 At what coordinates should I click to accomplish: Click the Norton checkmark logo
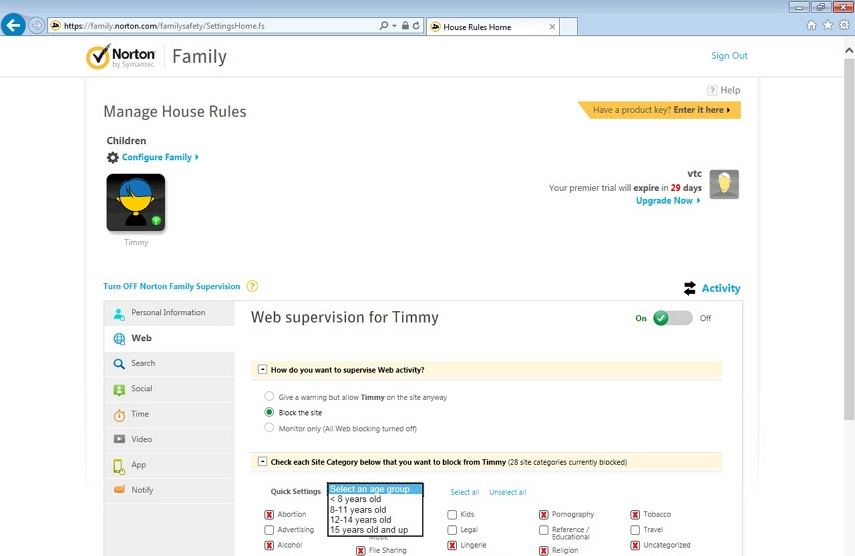[x=98, y=57]
